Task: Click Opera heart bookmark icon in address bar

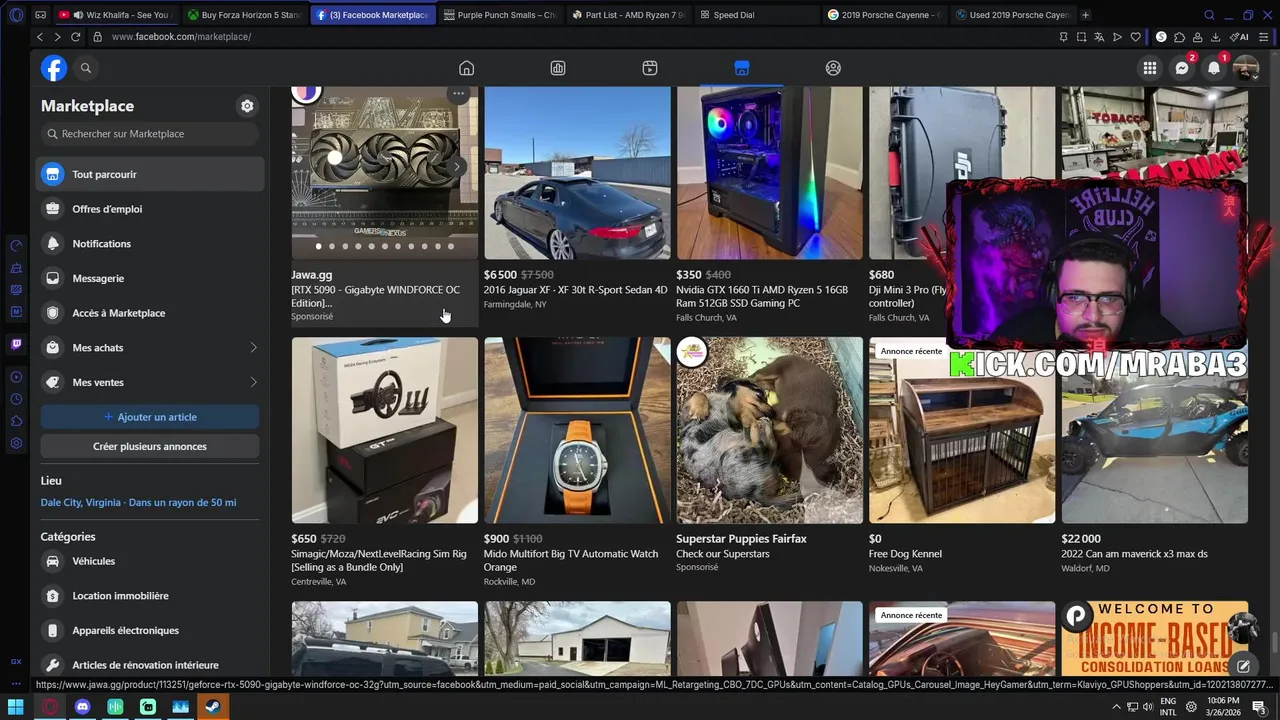Action: pos(1135,37)
